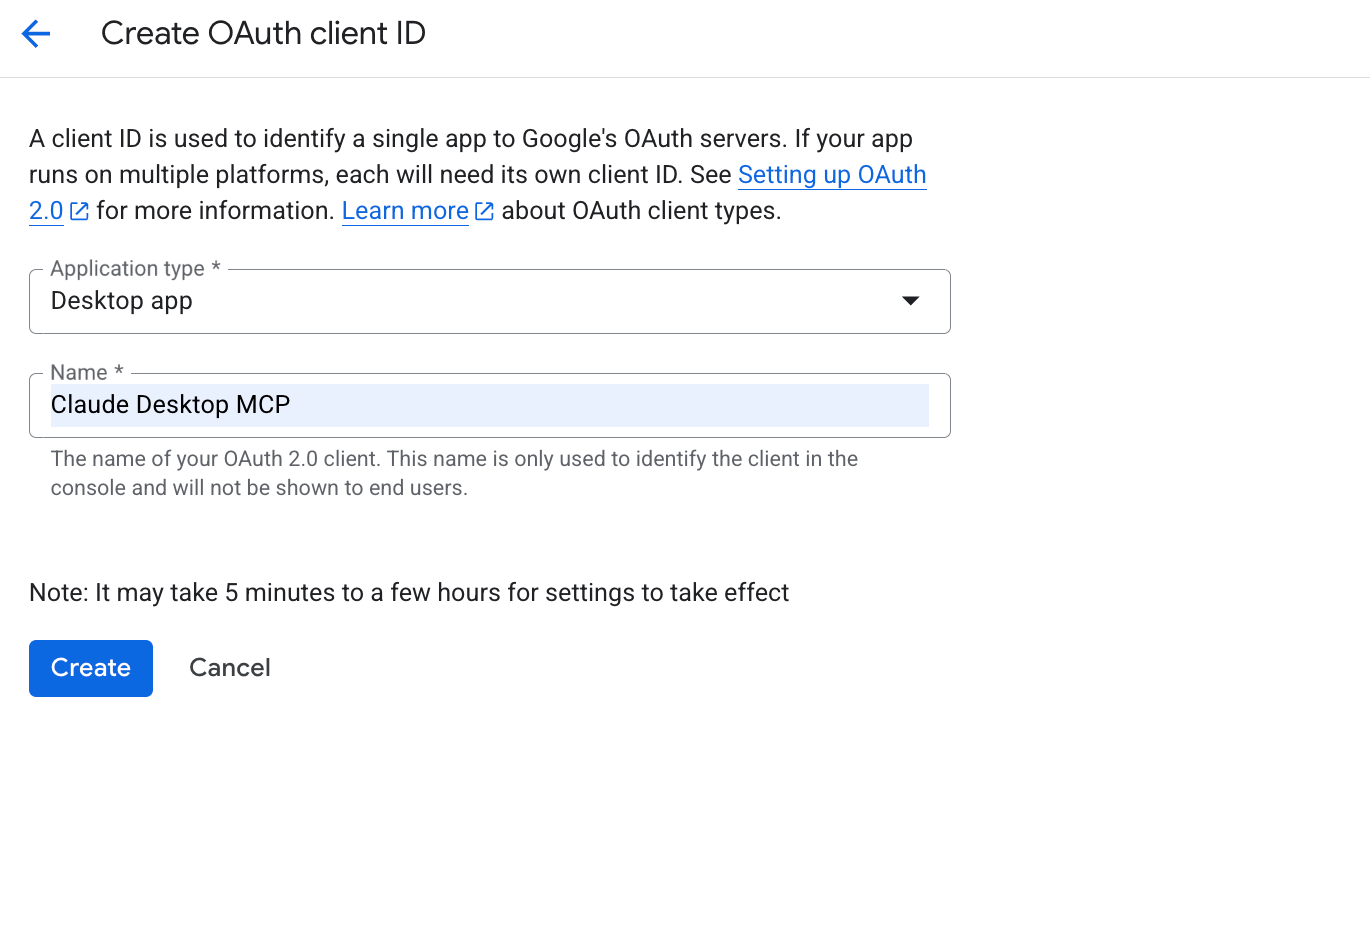This screenshot has height=928, width=1370.
Task: Click the 'Create OAuth client ID' page title
Action: coord(263,34)
